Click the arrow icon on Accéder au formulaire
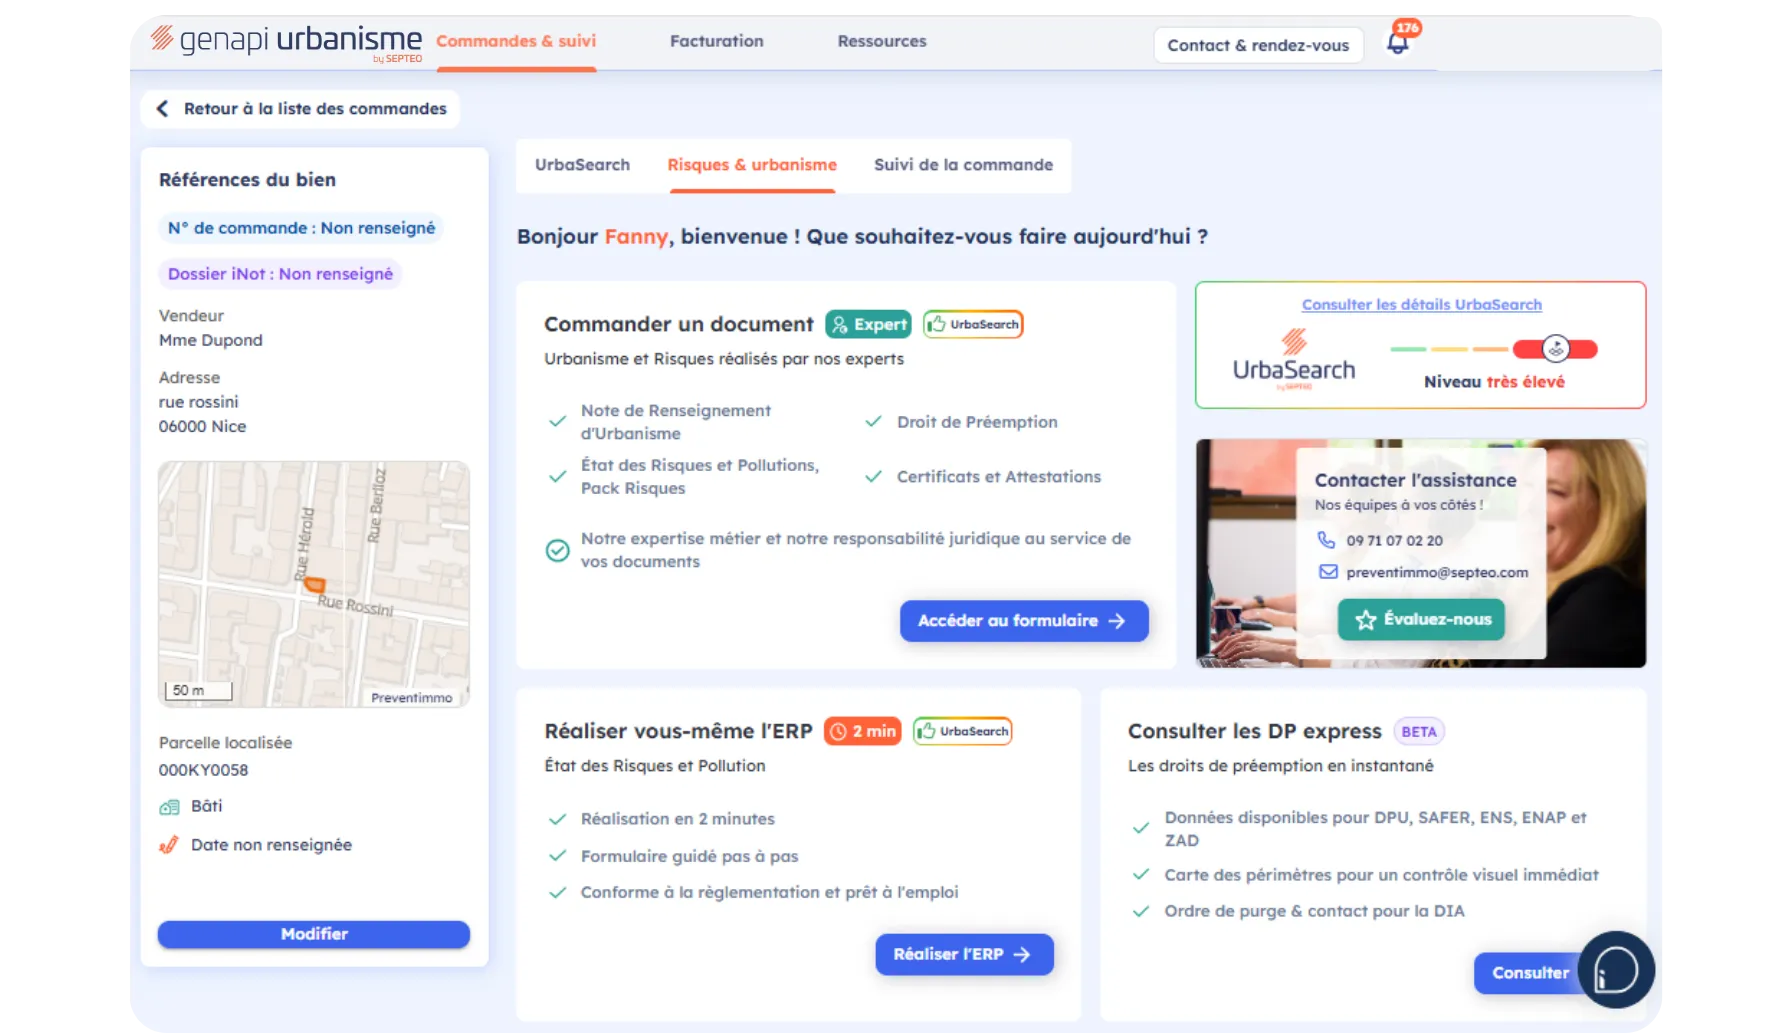1792x1033 pixels. pyautogui.click(x=1117, y=621)
